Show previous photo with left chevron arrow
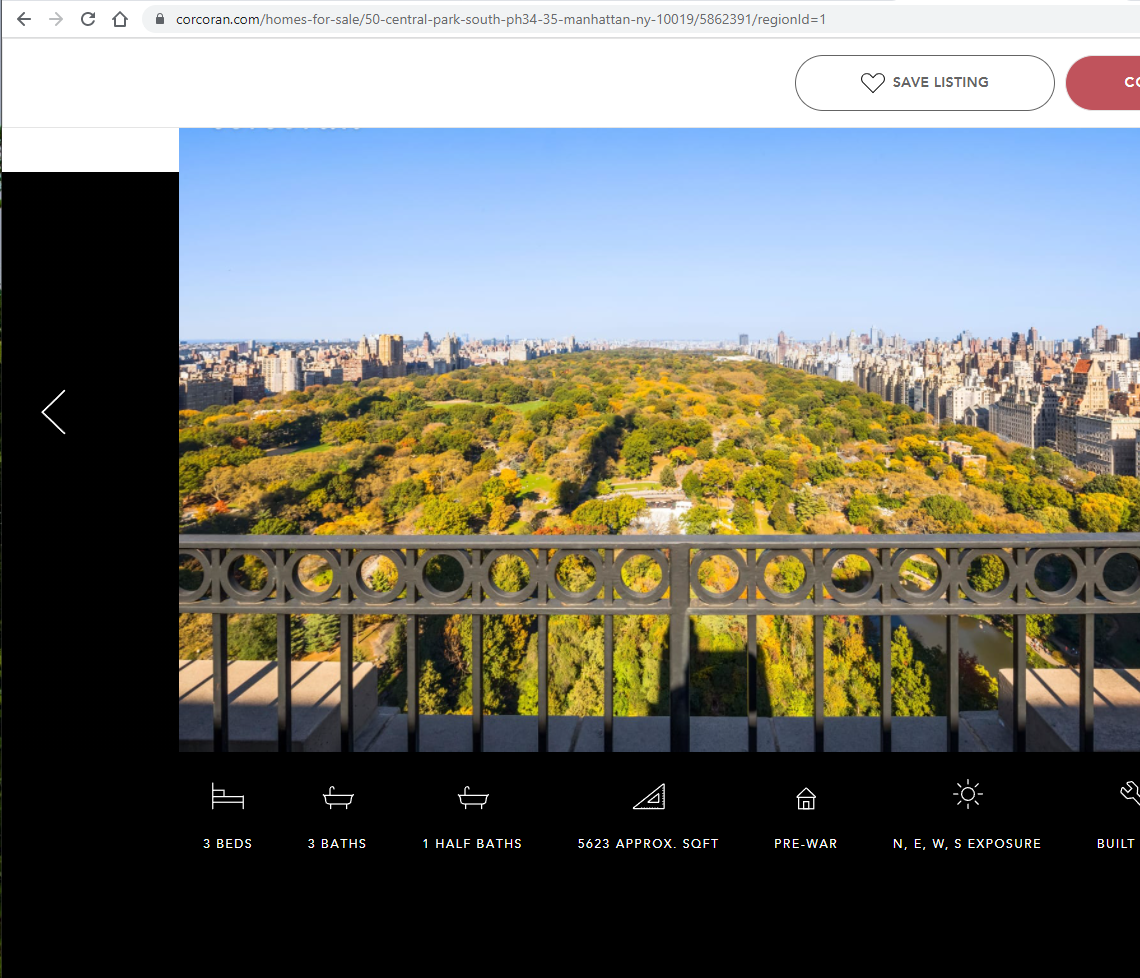The image size is (1140, 978). pyautogui.click(x=54, y=412)
